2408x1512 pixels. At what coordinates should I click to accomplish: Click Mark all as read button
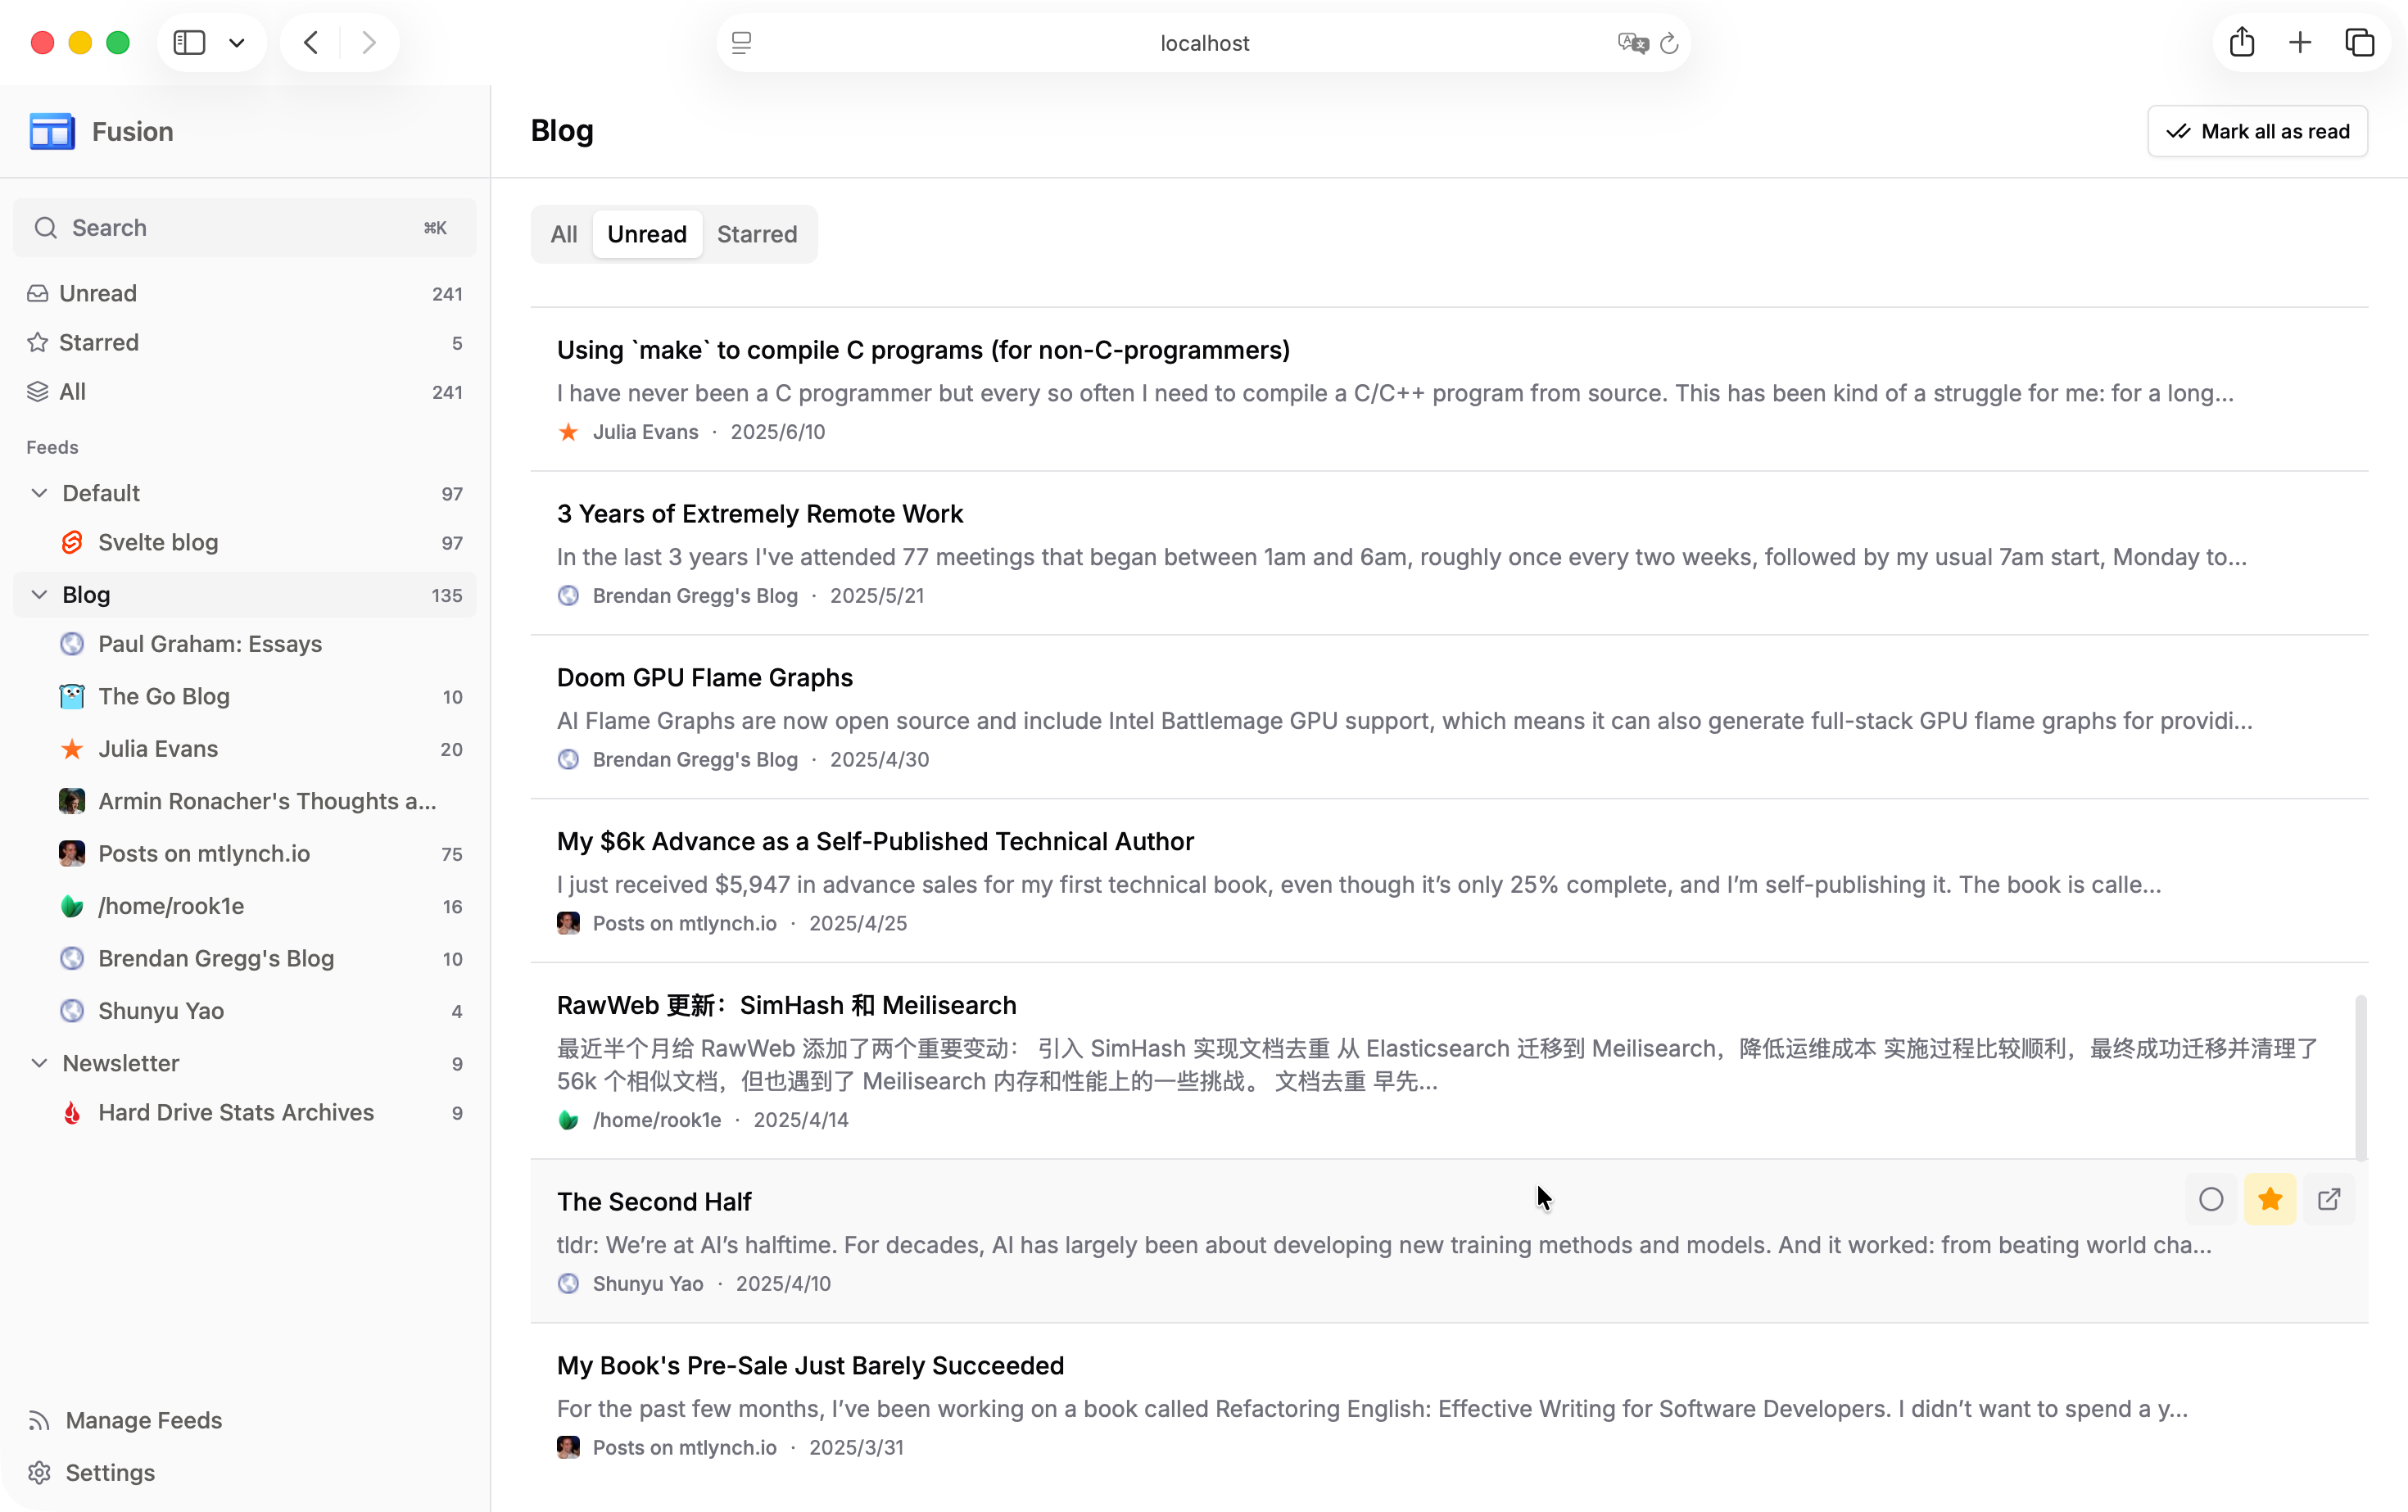pos(2257,131)
